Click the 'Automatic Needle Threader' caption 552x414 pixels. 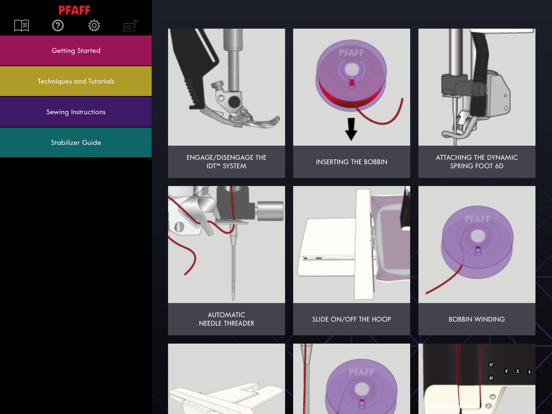[226, 319]
